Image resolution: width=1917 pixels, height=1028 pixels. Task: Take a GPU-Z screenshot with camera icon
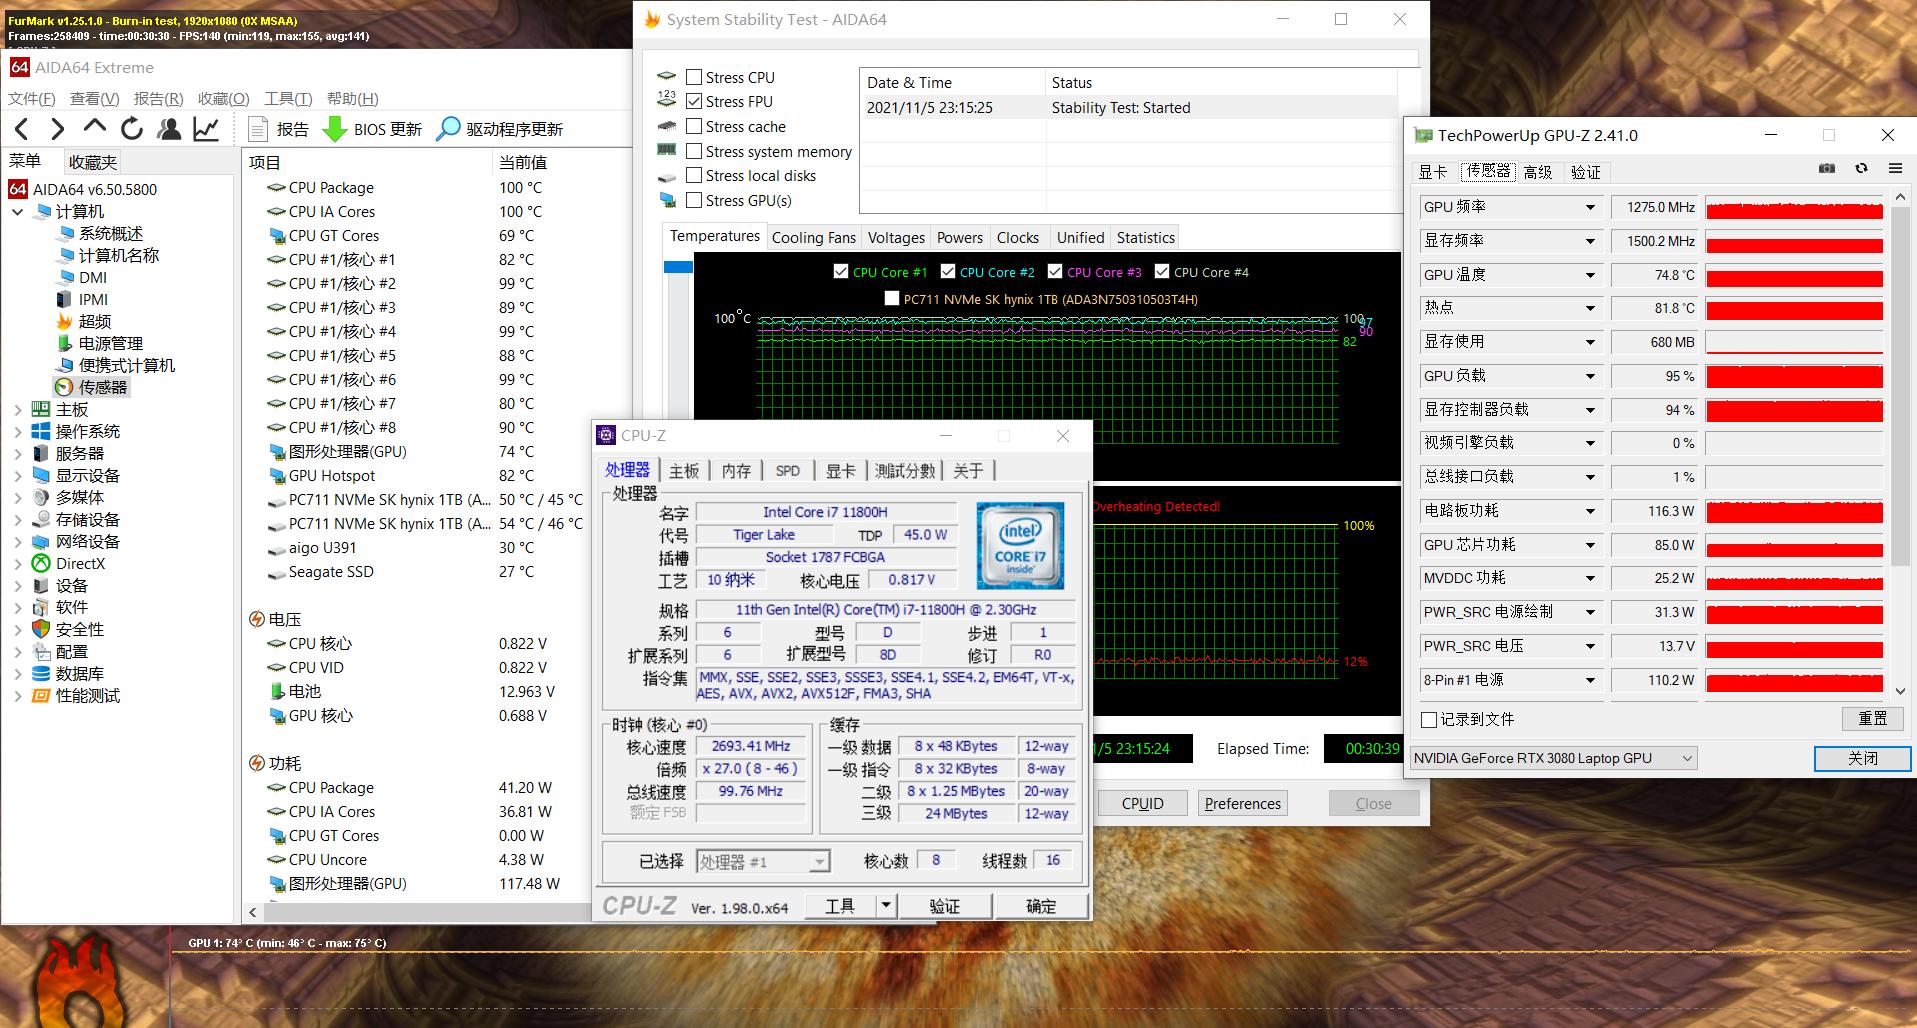[x=1827, y=169]
